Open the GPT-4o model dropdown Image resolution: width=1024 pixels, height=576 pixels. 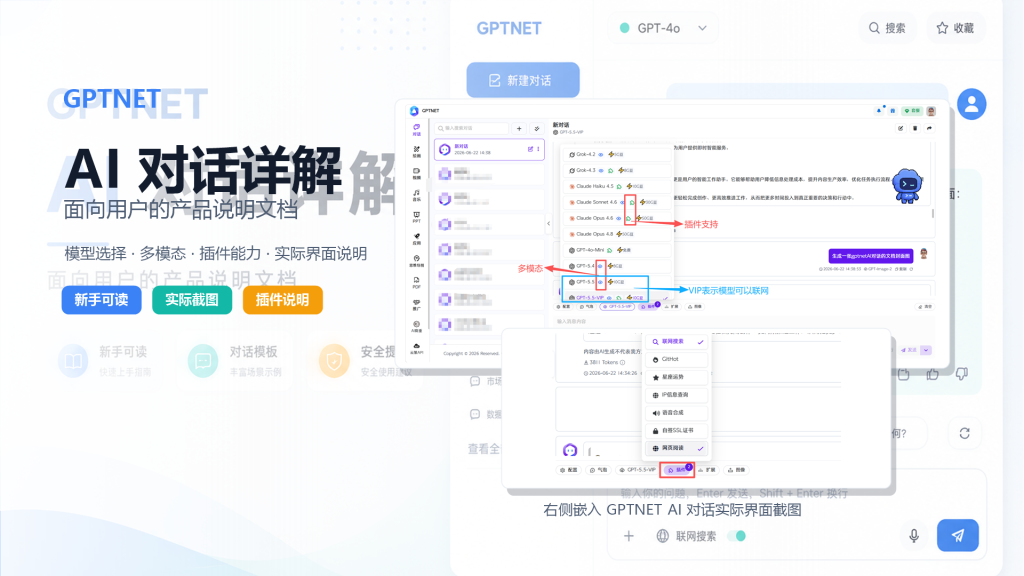tap(663, 28)
